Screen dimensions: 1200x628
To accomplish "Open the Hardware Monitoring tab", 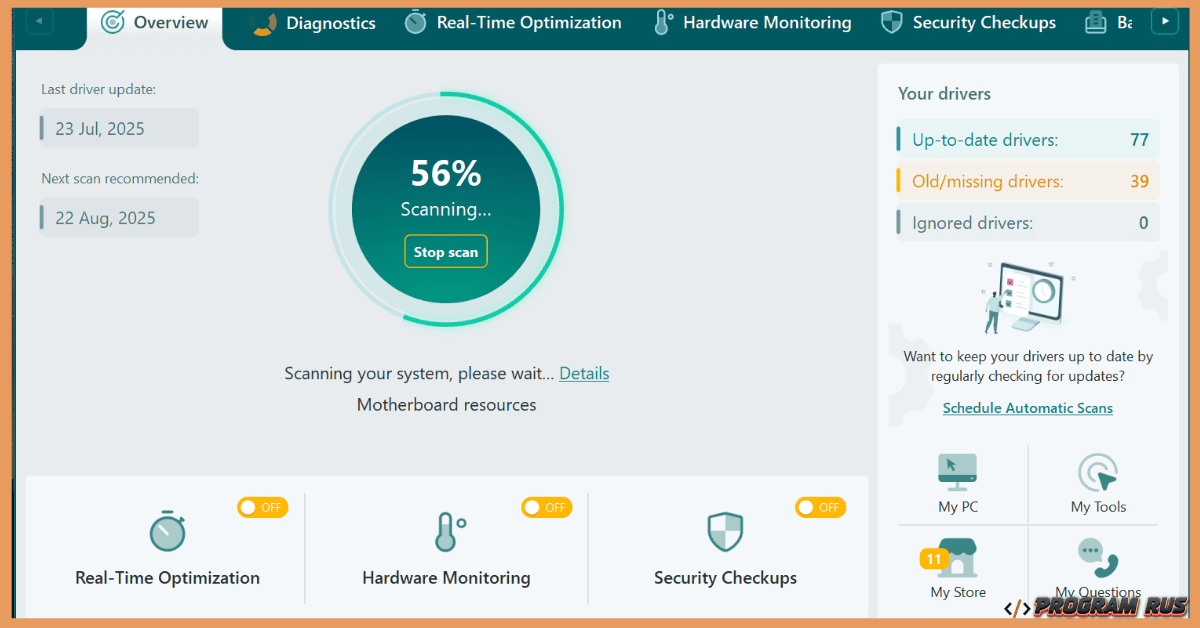I will coord(751,23).
